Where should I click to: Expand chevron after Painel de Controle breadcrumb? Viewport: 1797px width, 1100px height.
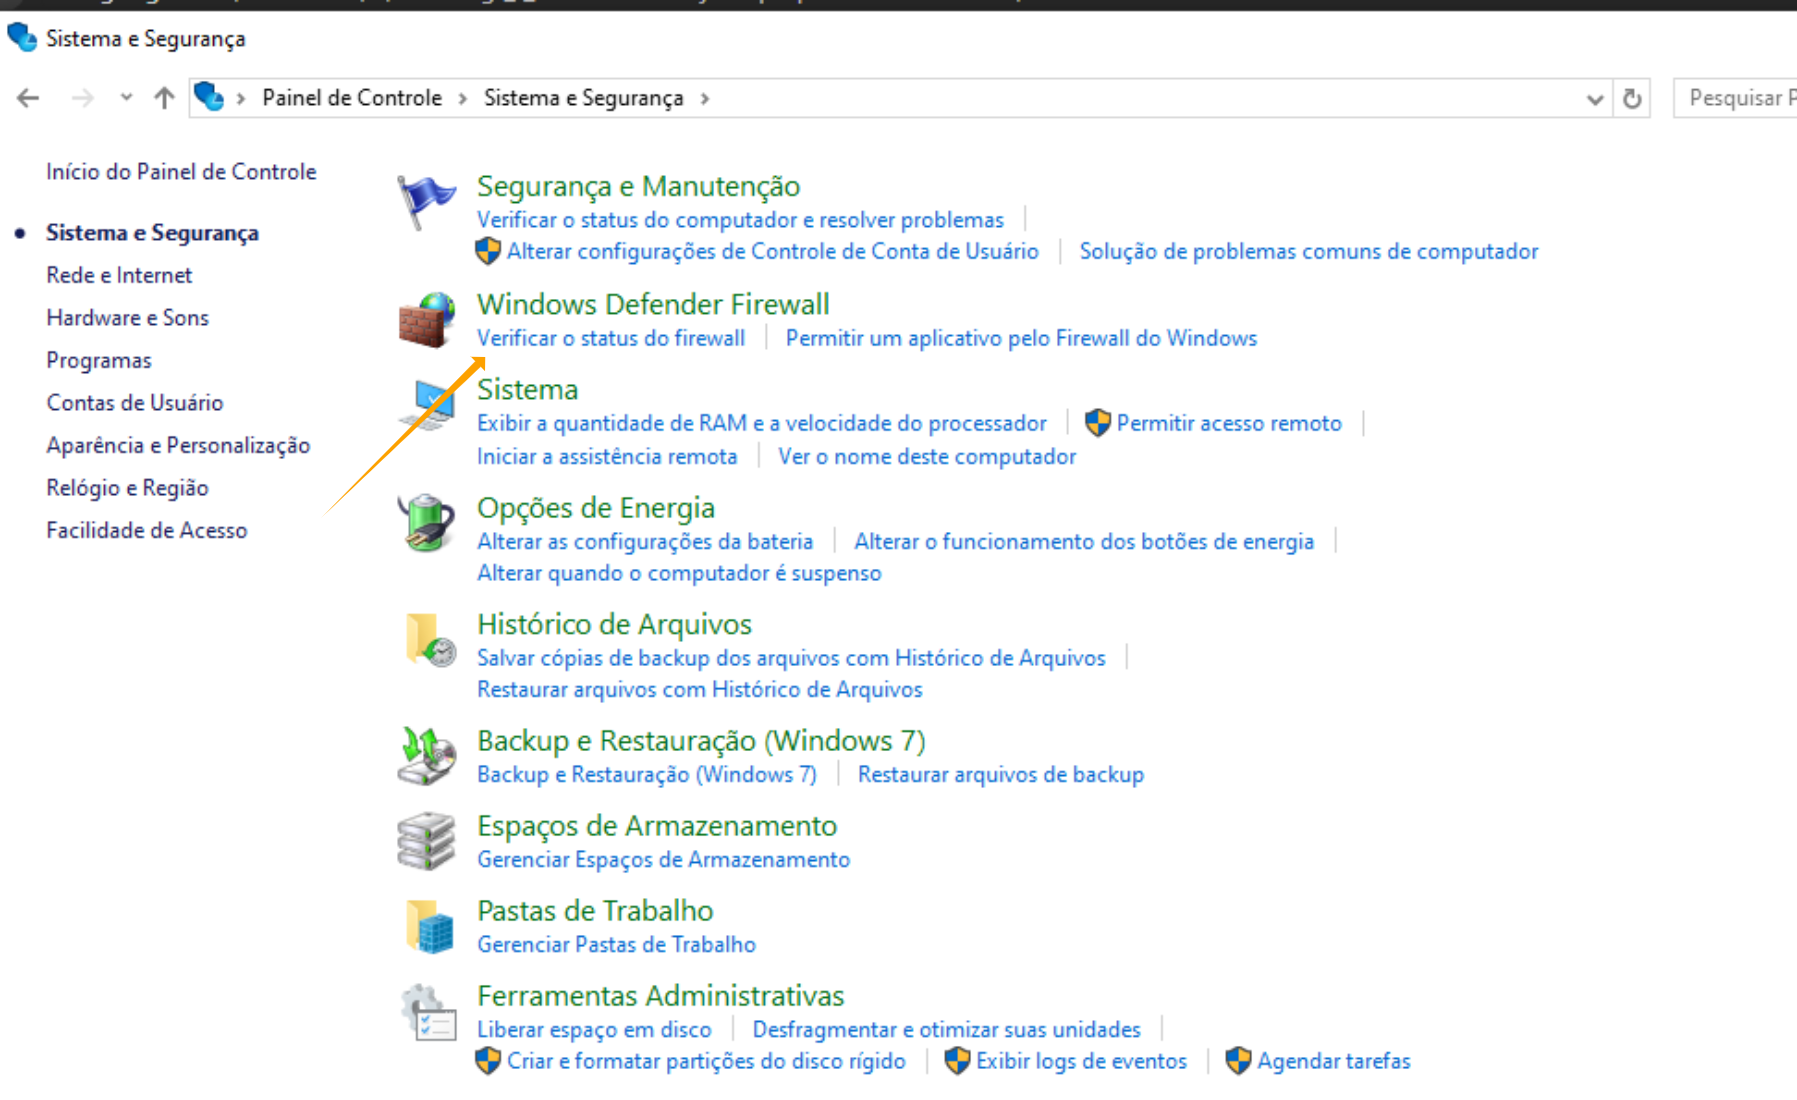point(462,98)
